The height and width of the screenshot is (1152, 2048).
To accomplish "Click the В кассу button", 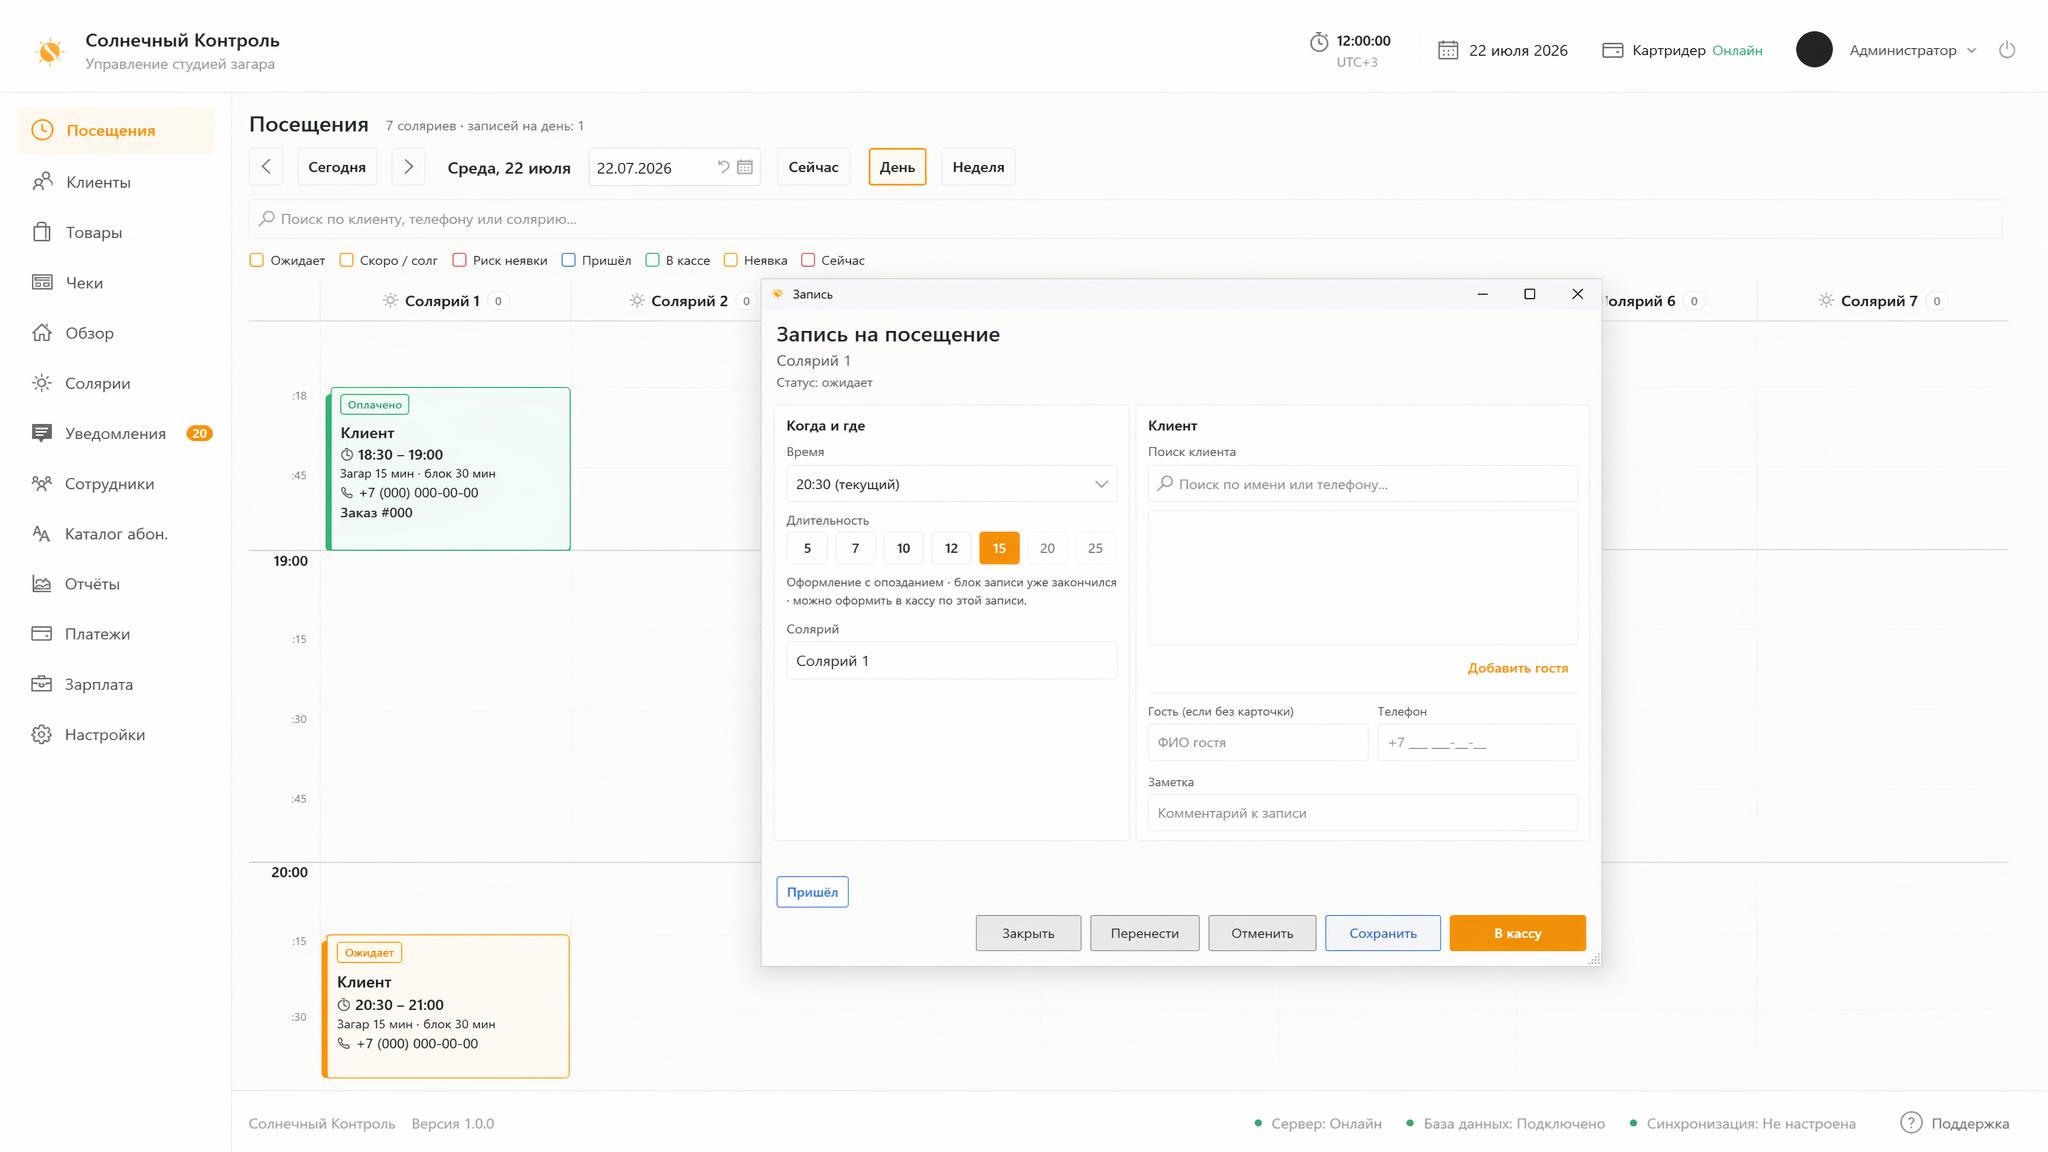I will [1517, 933].
